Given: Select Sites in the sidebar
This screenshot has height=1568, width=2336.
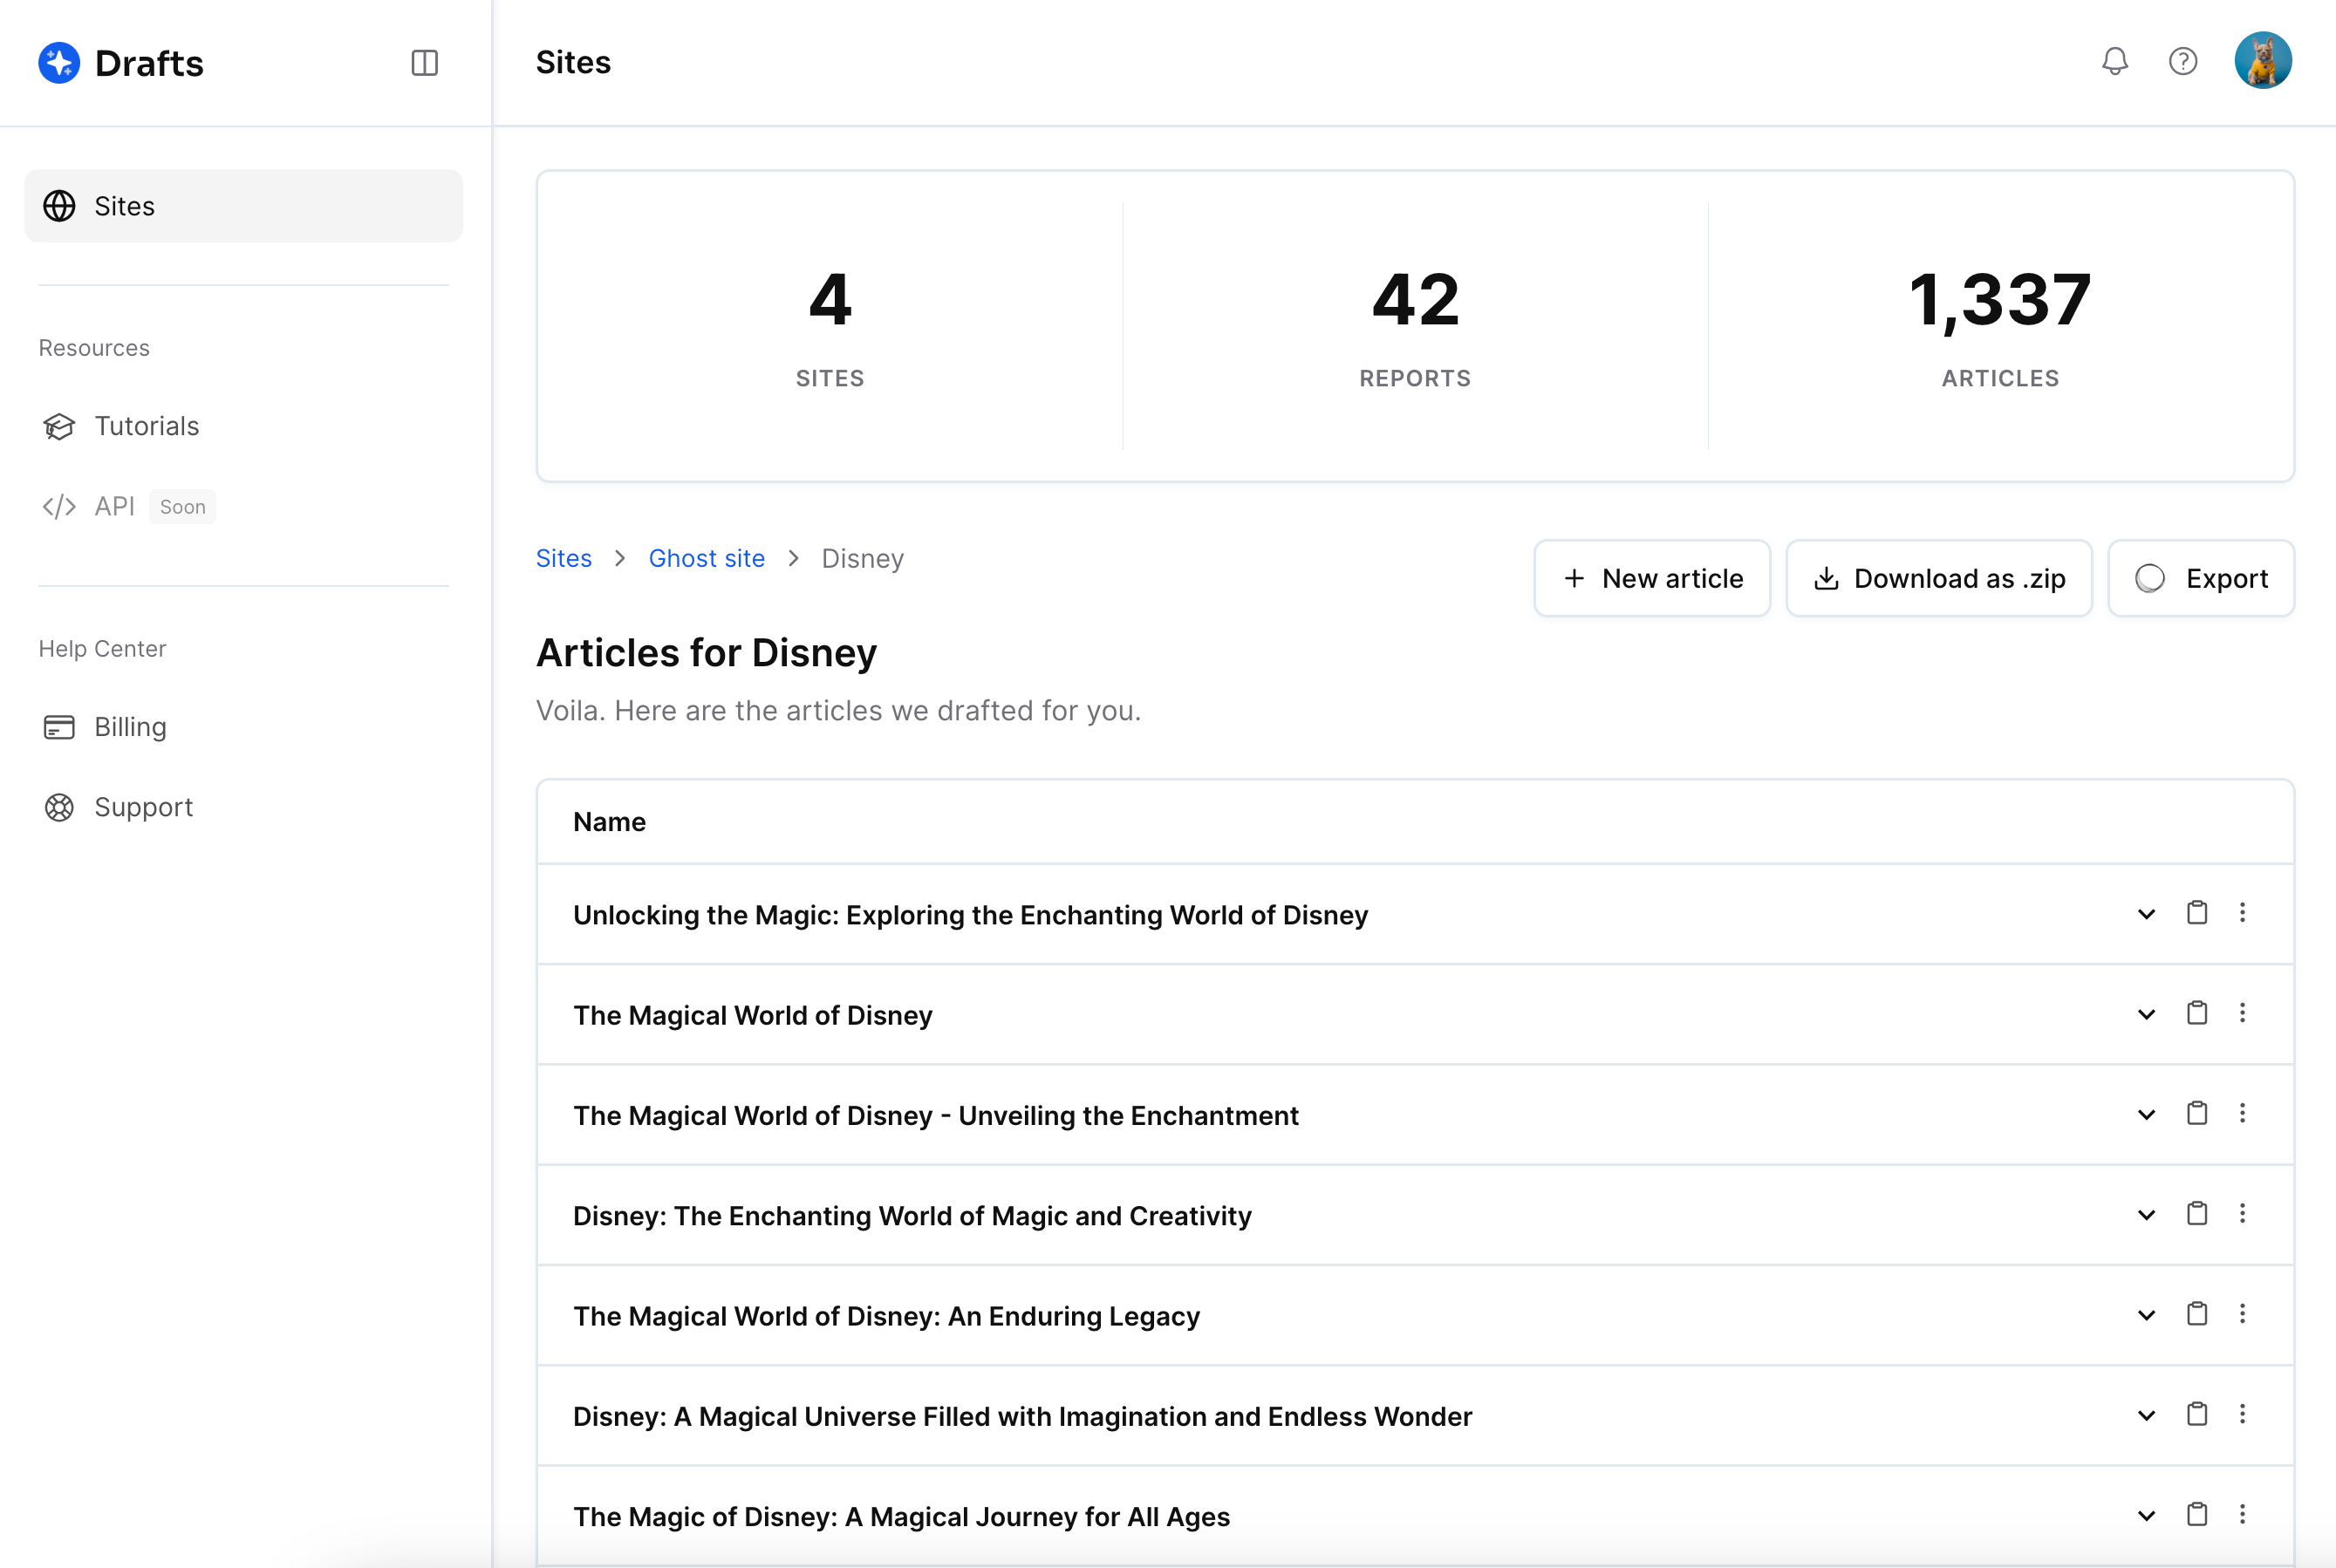Looking at the screenshot, I should [x=243, y=206].
